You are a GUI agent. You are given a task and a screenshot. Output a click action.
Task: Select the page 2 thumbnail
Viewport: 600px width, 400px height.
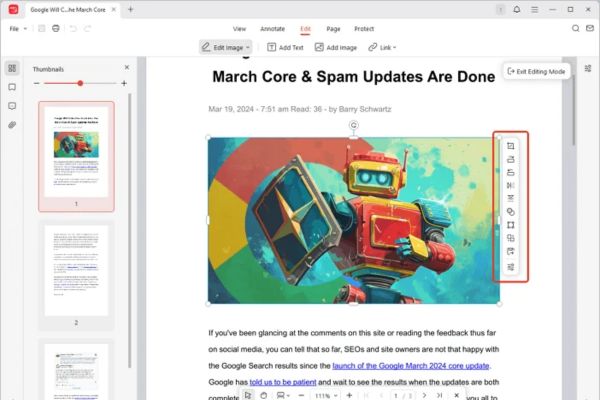[76, 270]
